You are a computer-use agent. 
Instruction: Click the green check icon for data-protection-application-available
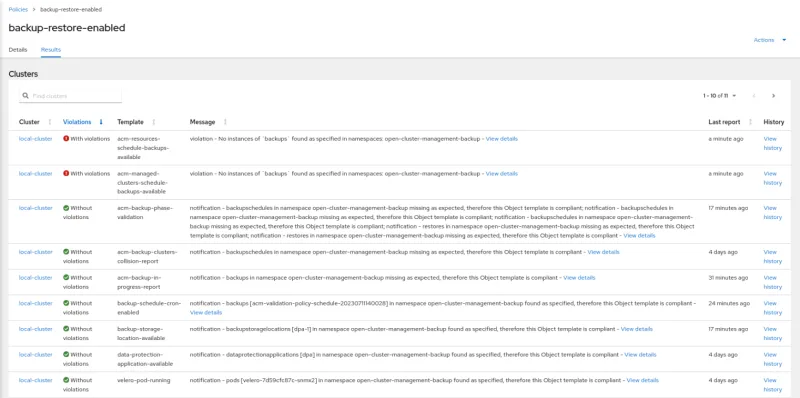pyautogui.click(x=66, y=355)
